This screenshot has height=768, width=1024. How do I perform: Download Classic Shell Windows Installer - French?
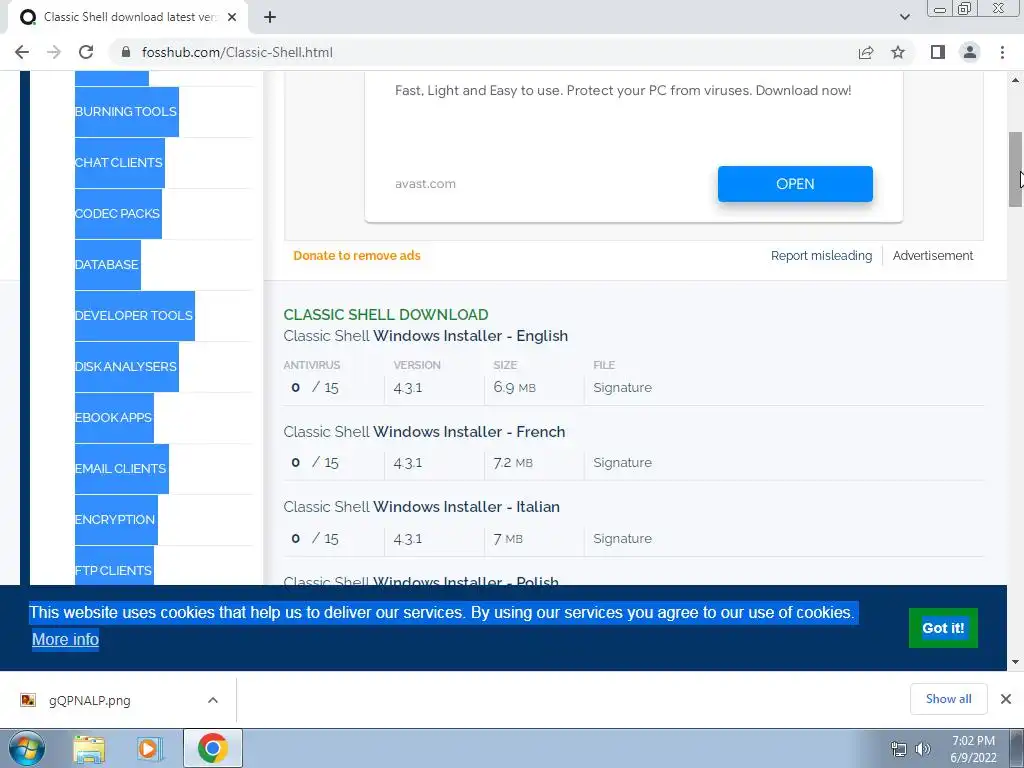click(424, 432)
